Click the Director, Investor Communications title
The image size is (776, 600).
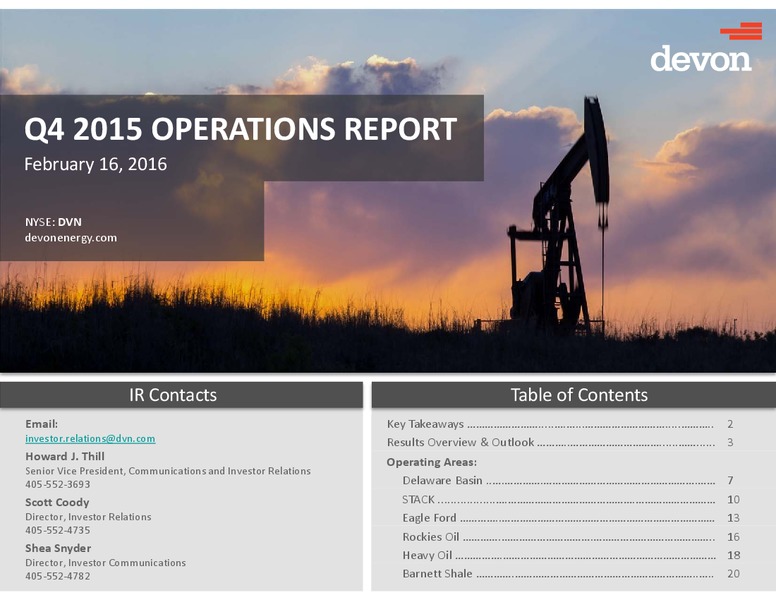click(105, 563)
